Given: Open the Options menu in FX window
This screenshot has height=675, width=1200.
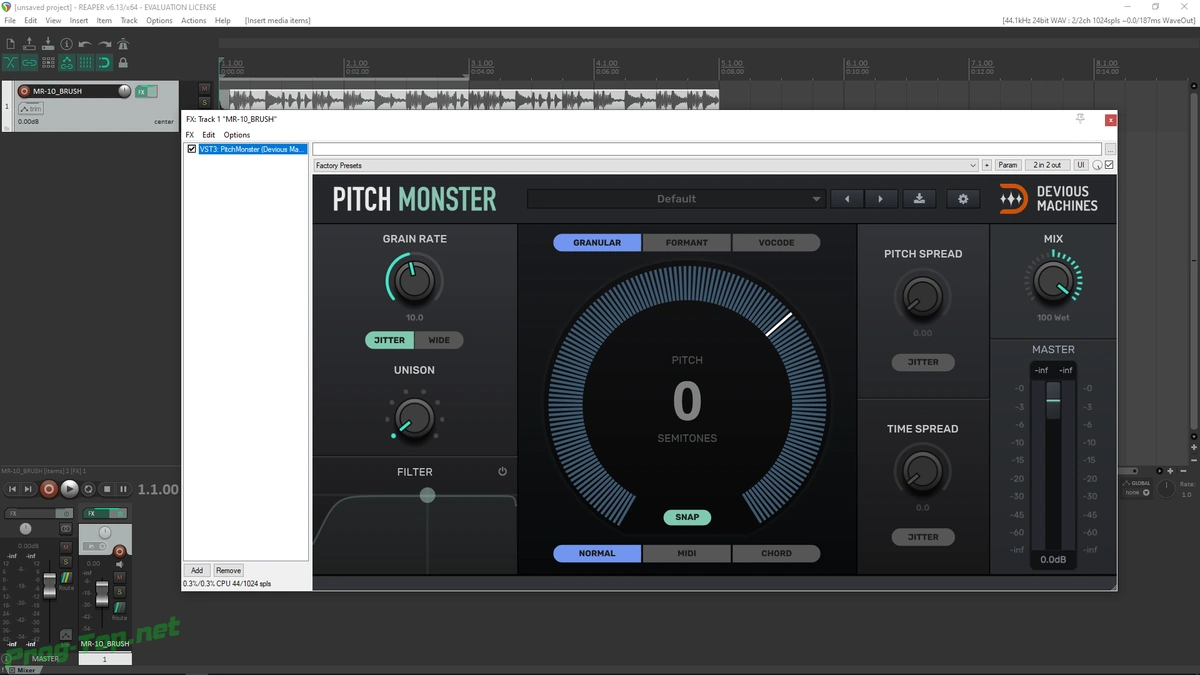Looking at the screenshot, I should click(237, 135).
